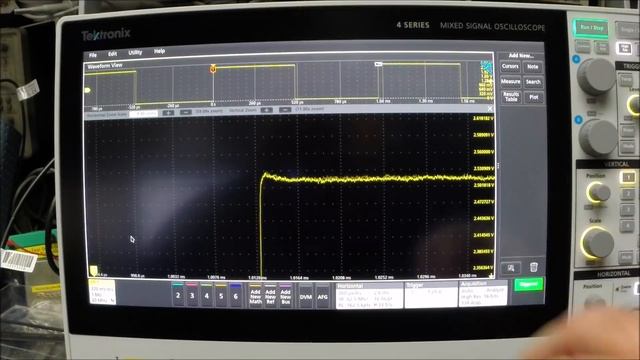Viewport: 640px width, 360px height.
Task: Select the orange trigger position marker in overview
Action: 213,69
